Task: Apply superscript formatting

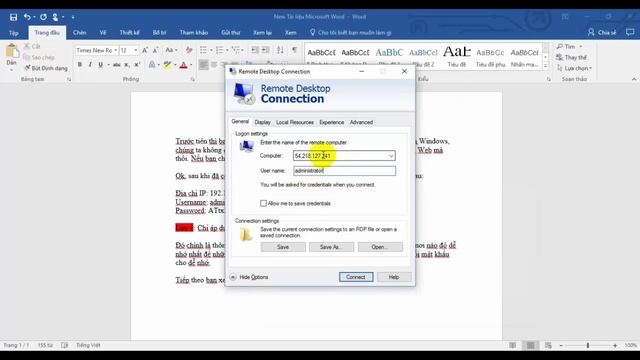Action: pyautogui.click(x=137, y=64)
